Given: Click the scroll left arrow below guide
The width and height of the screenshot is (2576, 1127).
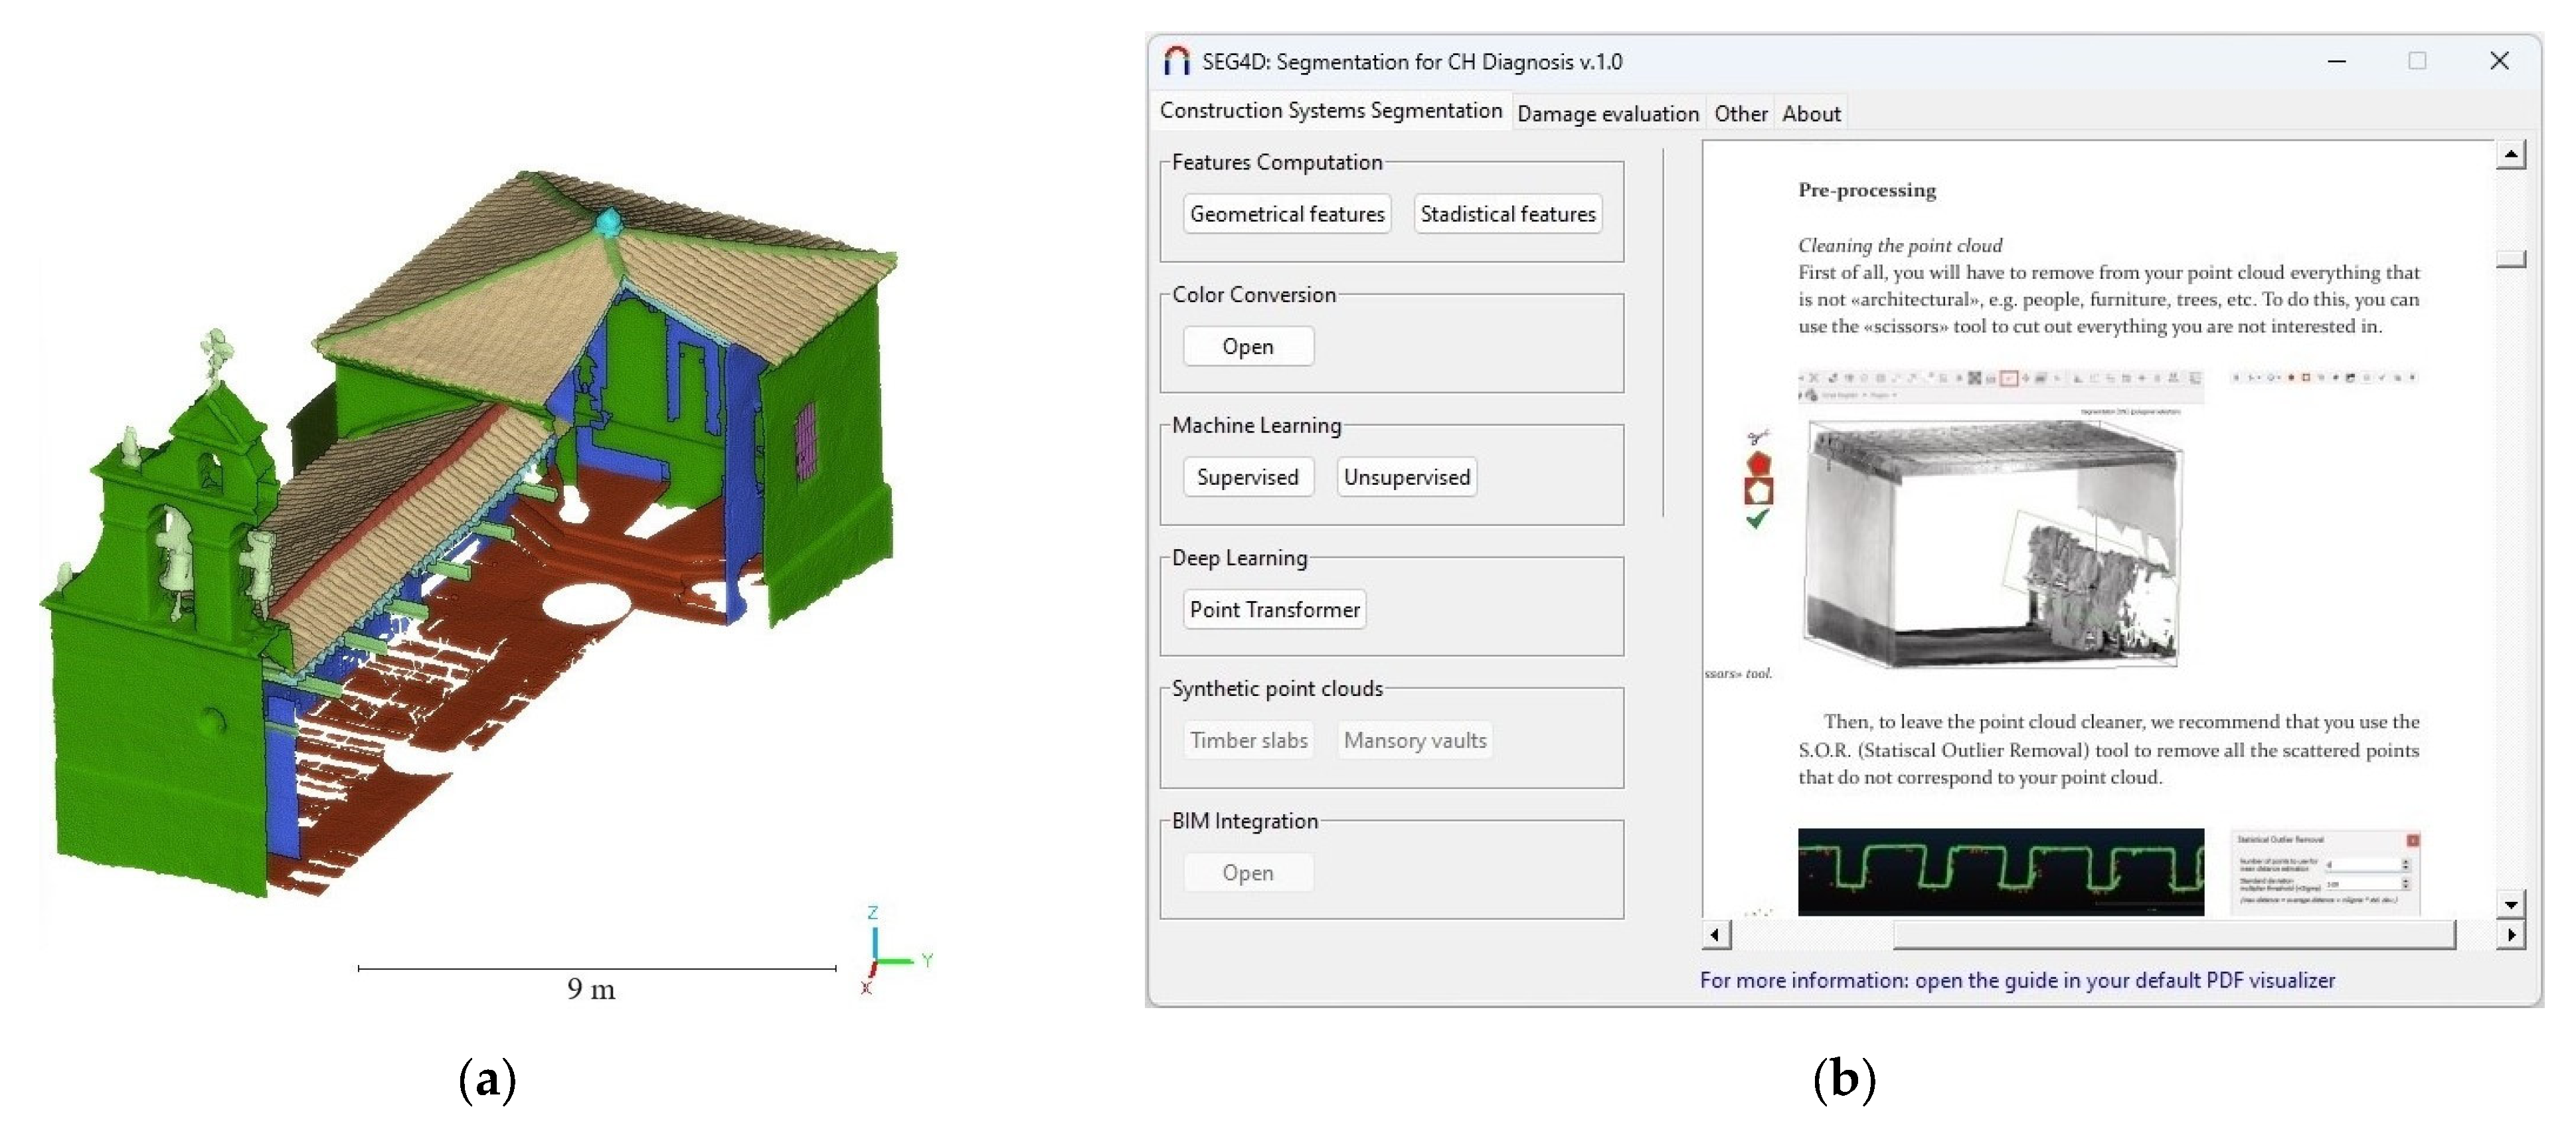Looking at the screenshot, I should click(x=1715, y=935).
